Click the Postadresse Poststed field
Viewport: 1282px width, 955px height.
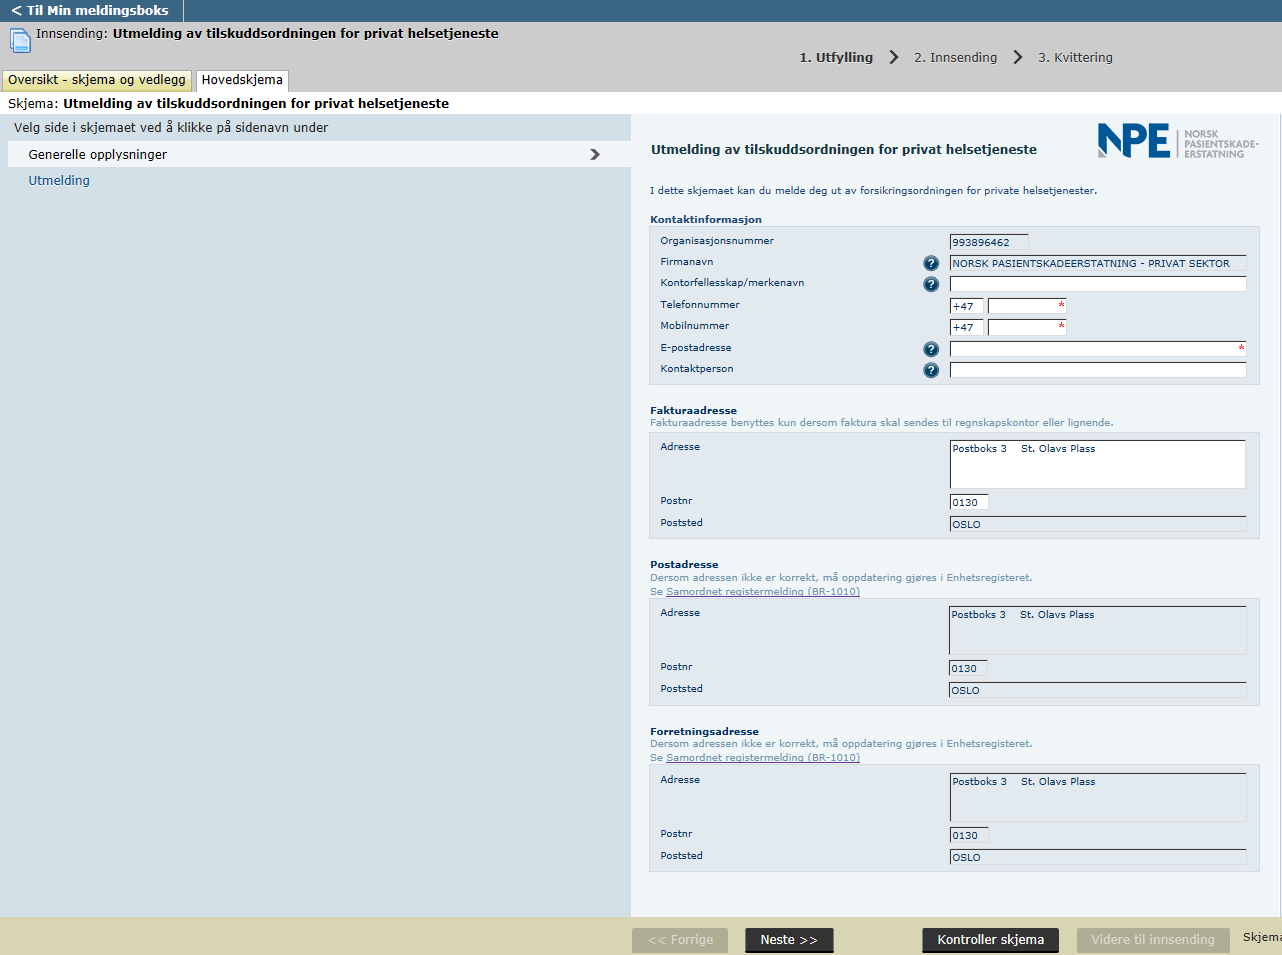(1098, 690)
